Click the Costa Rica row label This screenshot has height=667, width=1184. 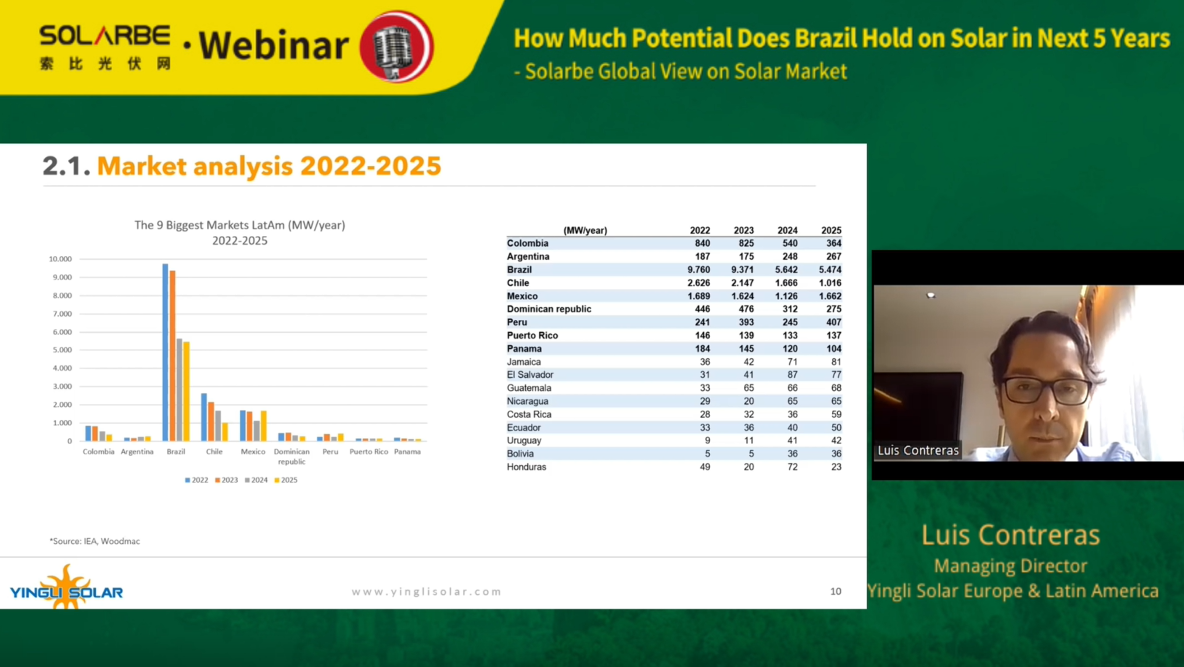pos(529,415)
